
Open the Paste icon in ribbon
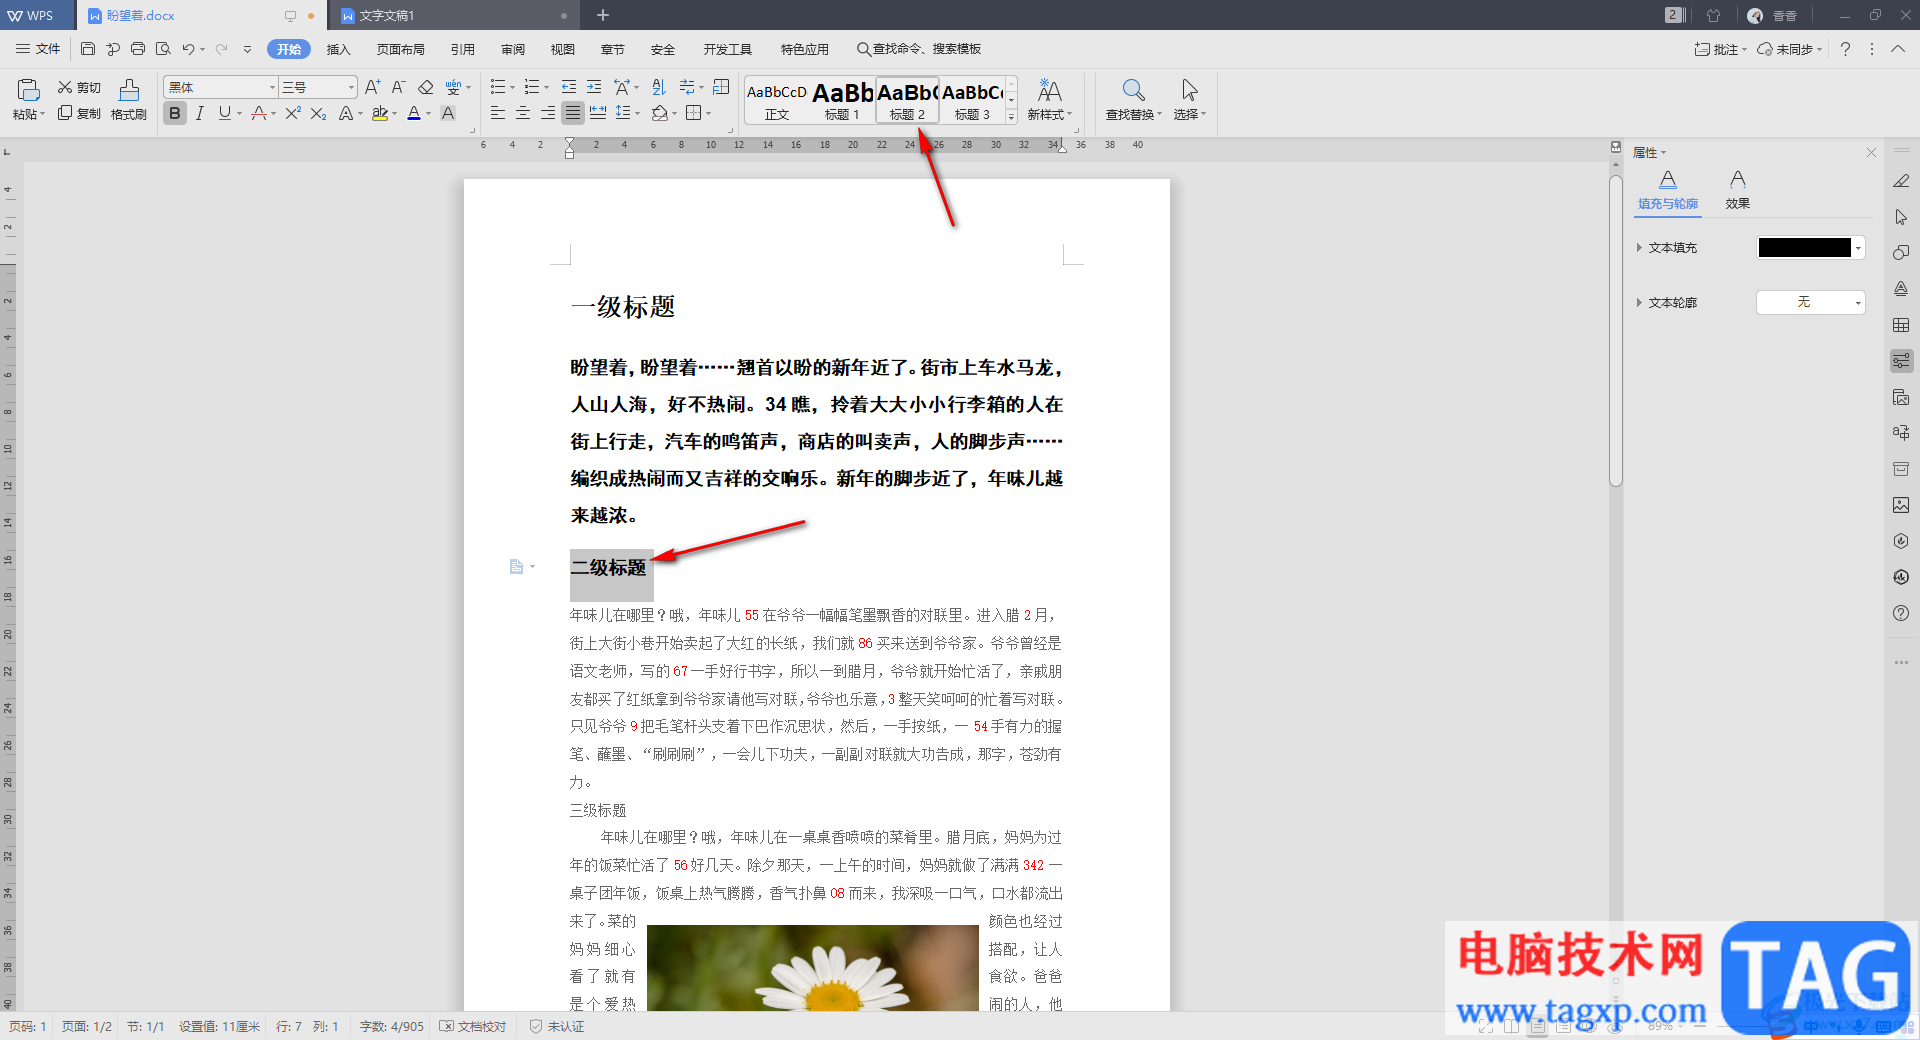(29, 90)
